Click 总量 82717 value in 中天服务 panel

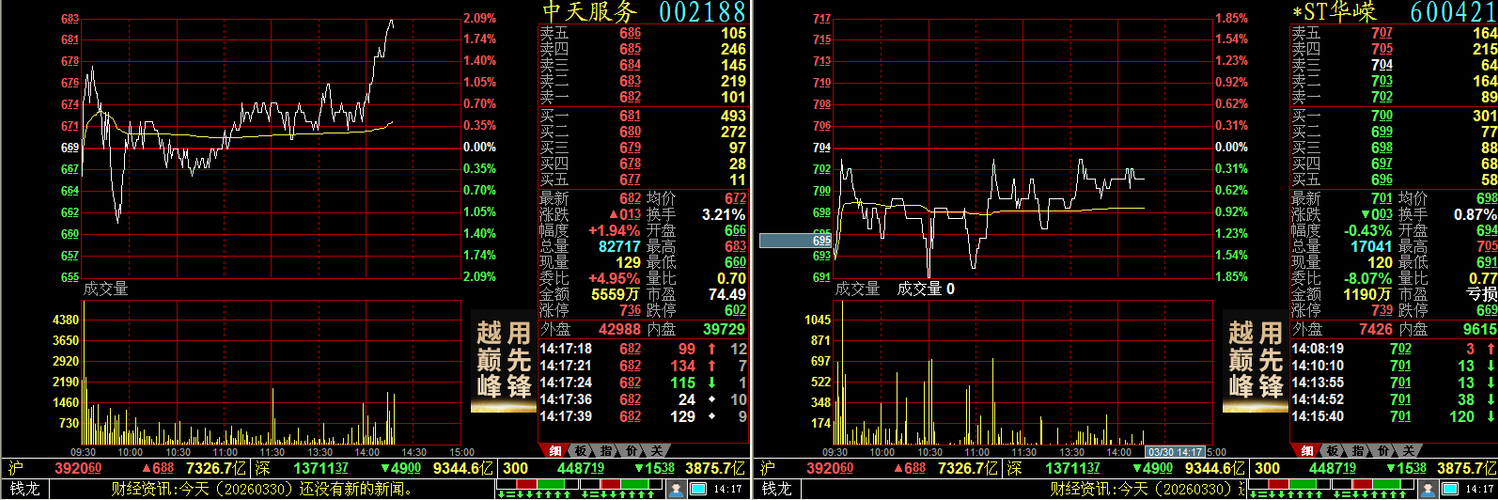620,246
